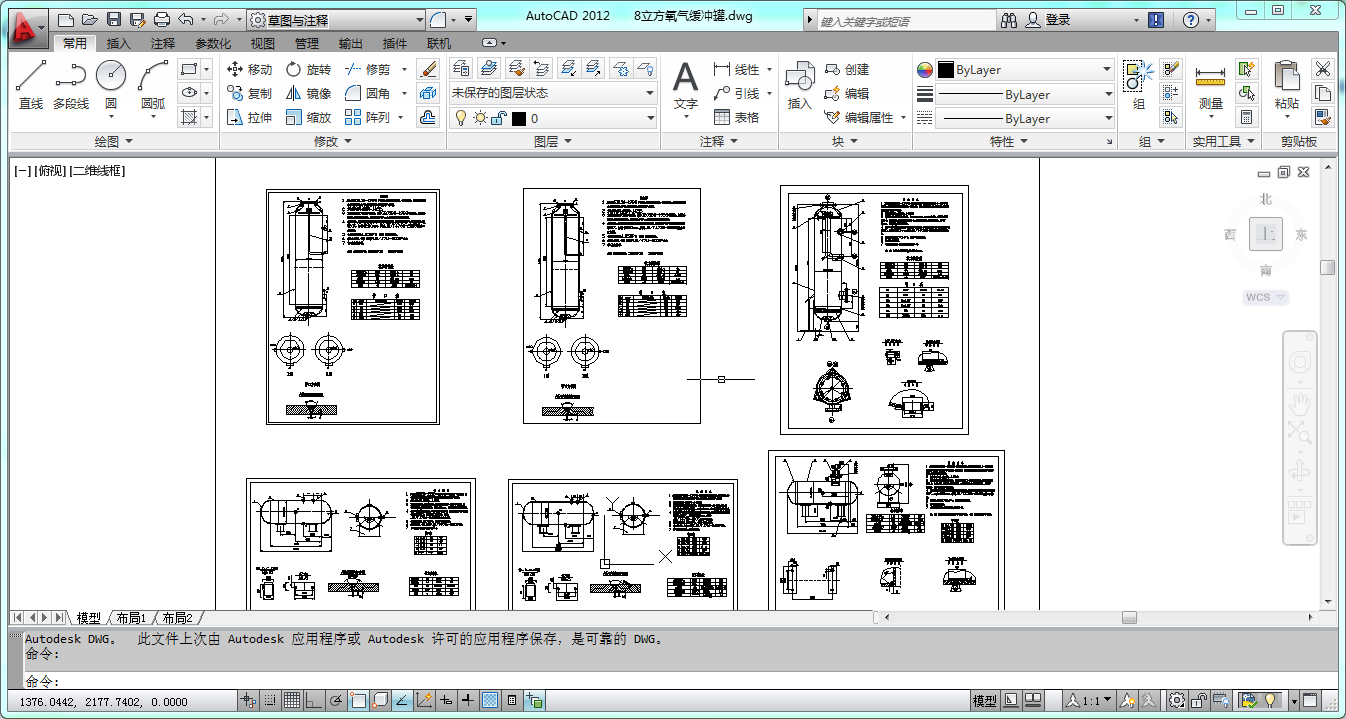Select the Arc (圆弧) tool
Image resolution: width=1346 pixels, height=719 pixels.
tap(153, 84)
